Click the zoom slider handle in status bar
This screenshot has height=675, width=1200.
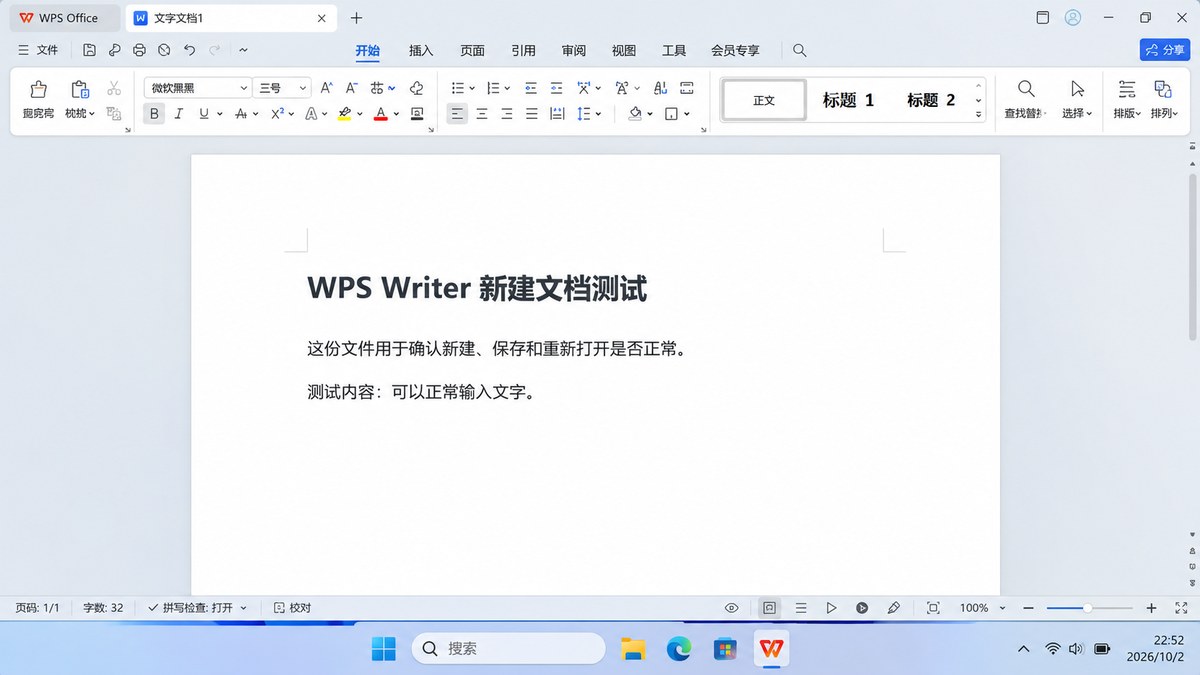click(1087, 607)
